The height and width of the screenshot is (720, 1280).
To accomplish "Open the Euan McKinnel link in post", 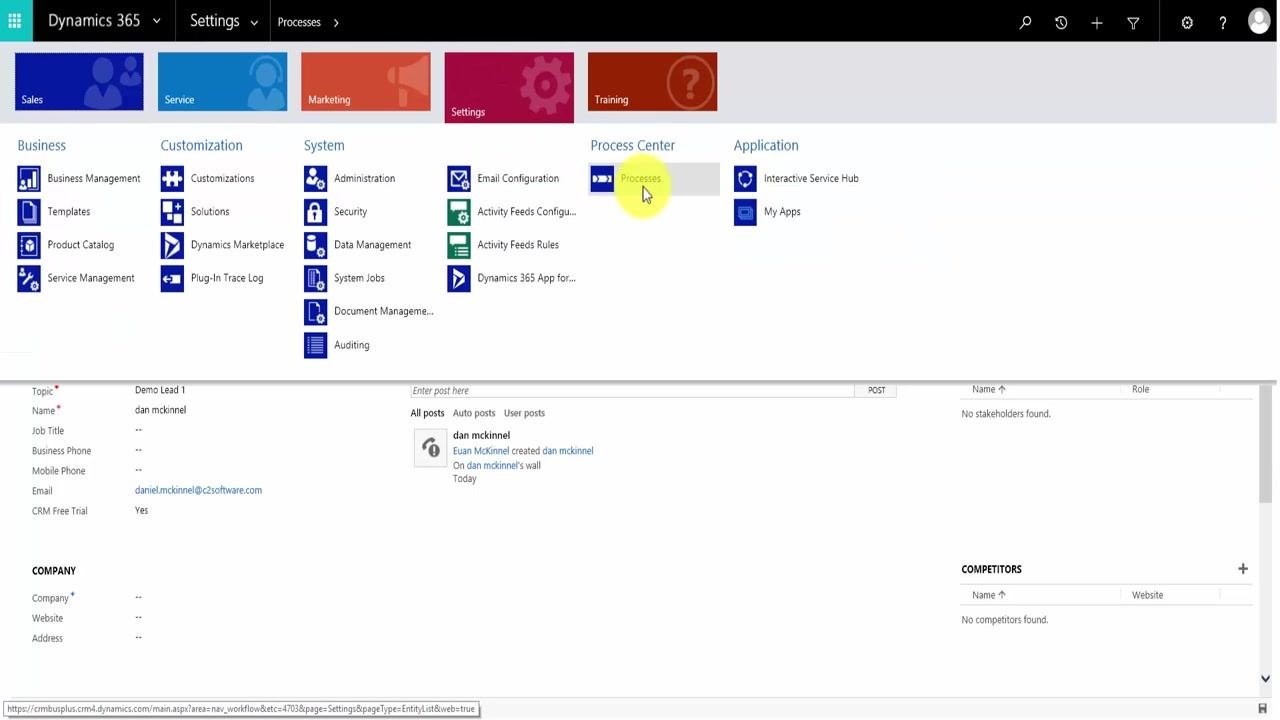I will [x=481, y=451].
